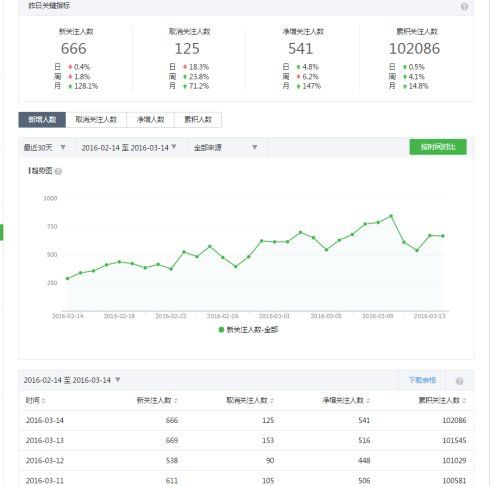The width and height of the screenshot is (490, 486).
Task: Click the 2016-03-14 table row date
Action: [45, 420]
